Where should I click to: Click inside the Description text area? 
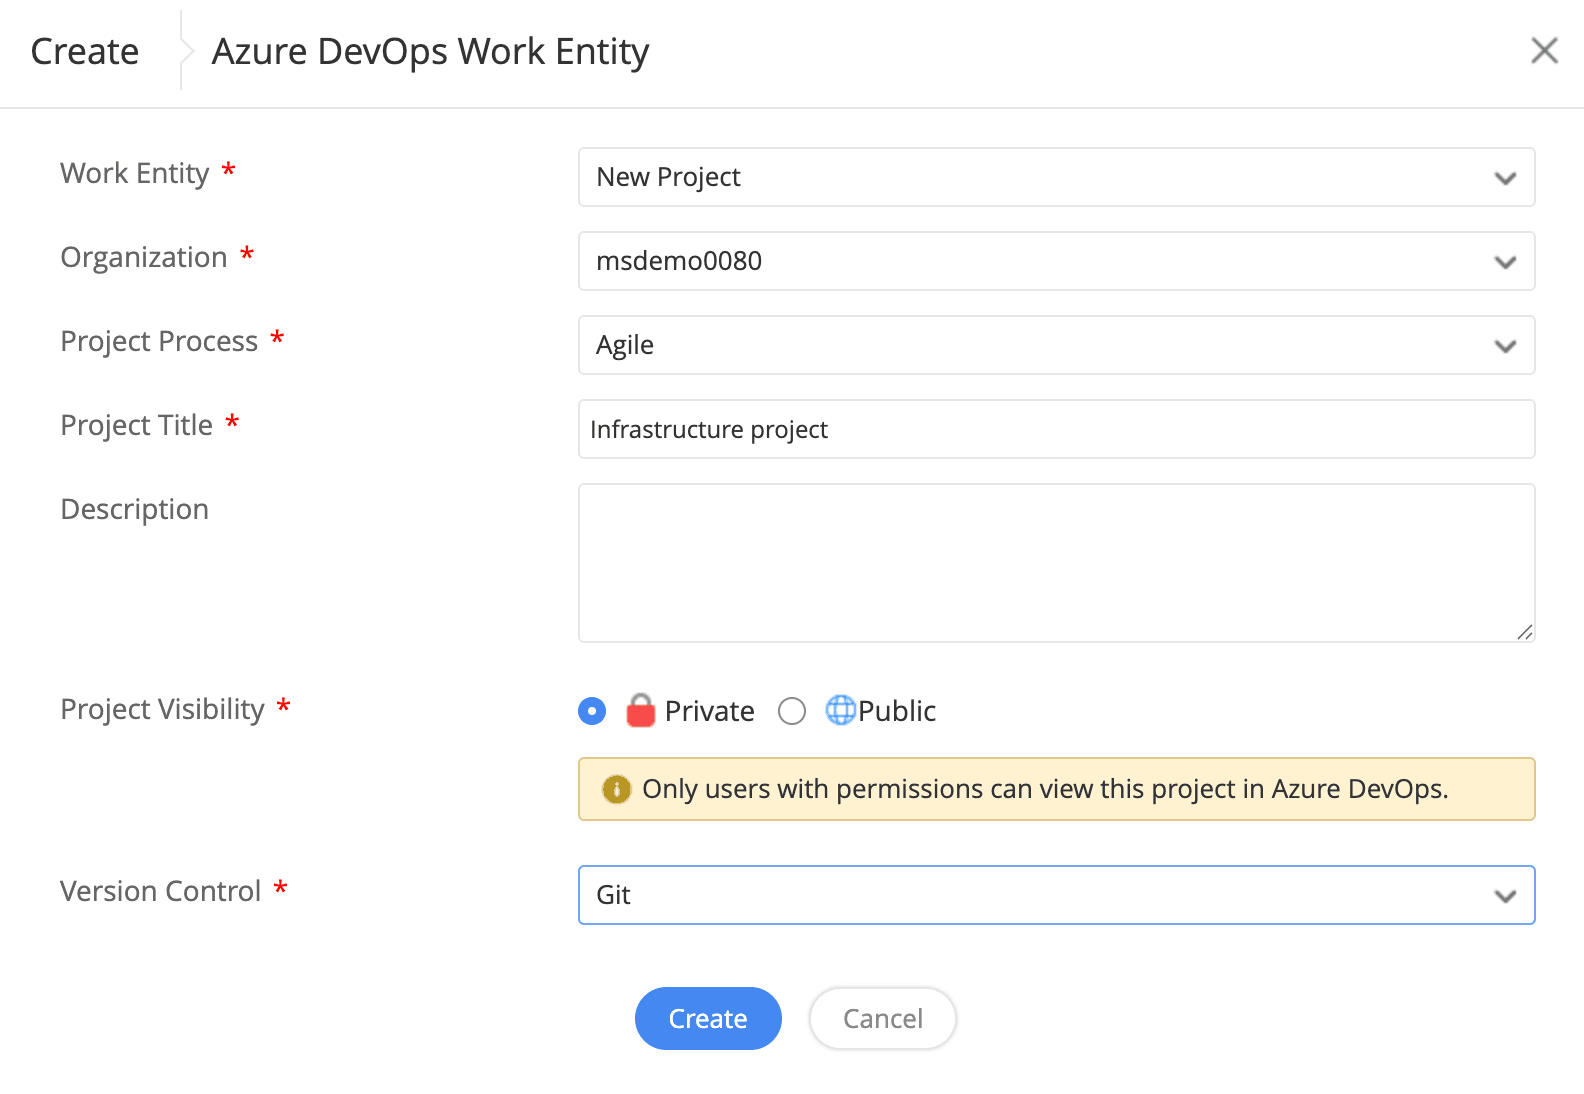click(1056, 562)
